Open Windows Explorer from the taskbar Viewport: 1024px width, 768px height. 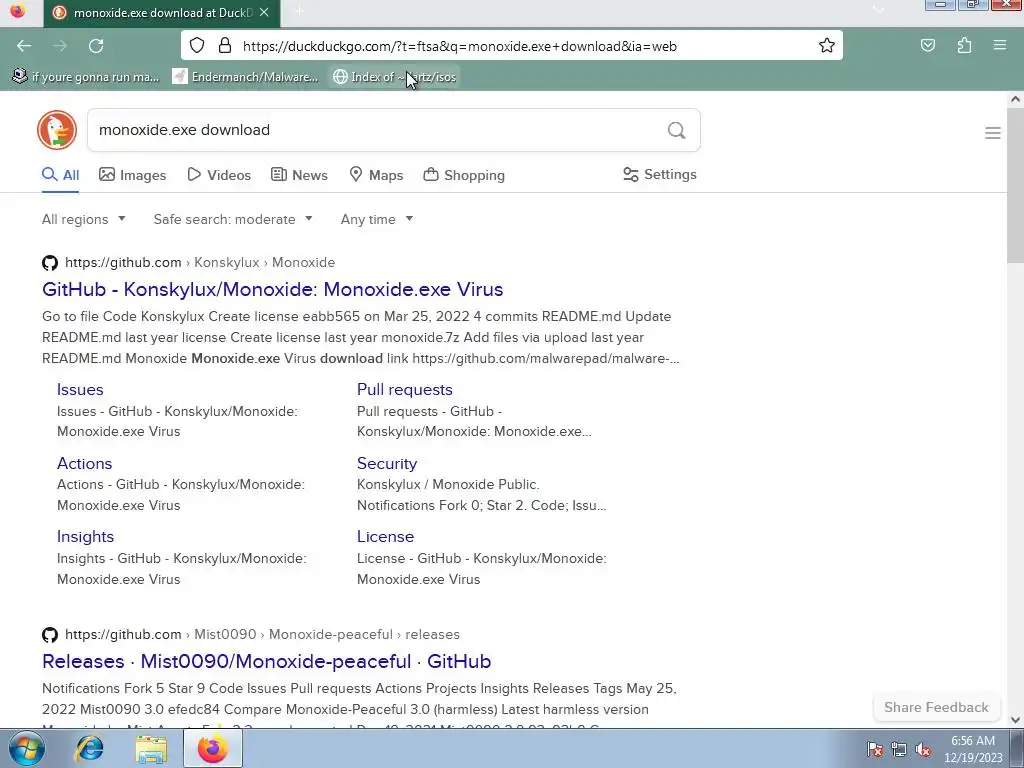point(151,748)
